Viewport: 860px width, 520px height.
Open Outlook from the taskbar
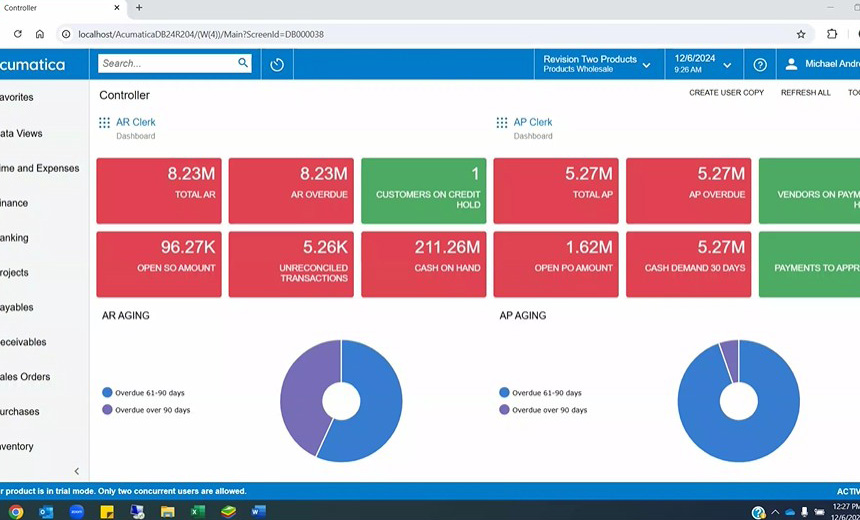[x=46, y=512]
